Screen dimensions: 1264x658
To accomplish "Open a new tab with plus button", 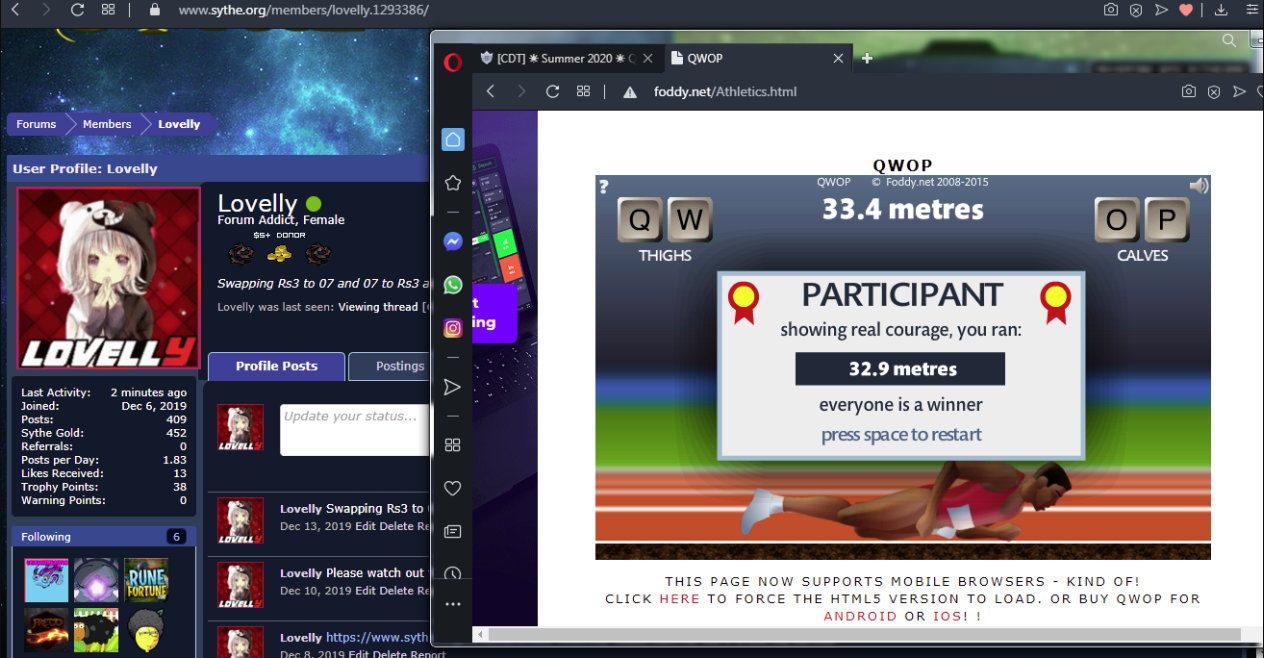I will click(867, 58).
